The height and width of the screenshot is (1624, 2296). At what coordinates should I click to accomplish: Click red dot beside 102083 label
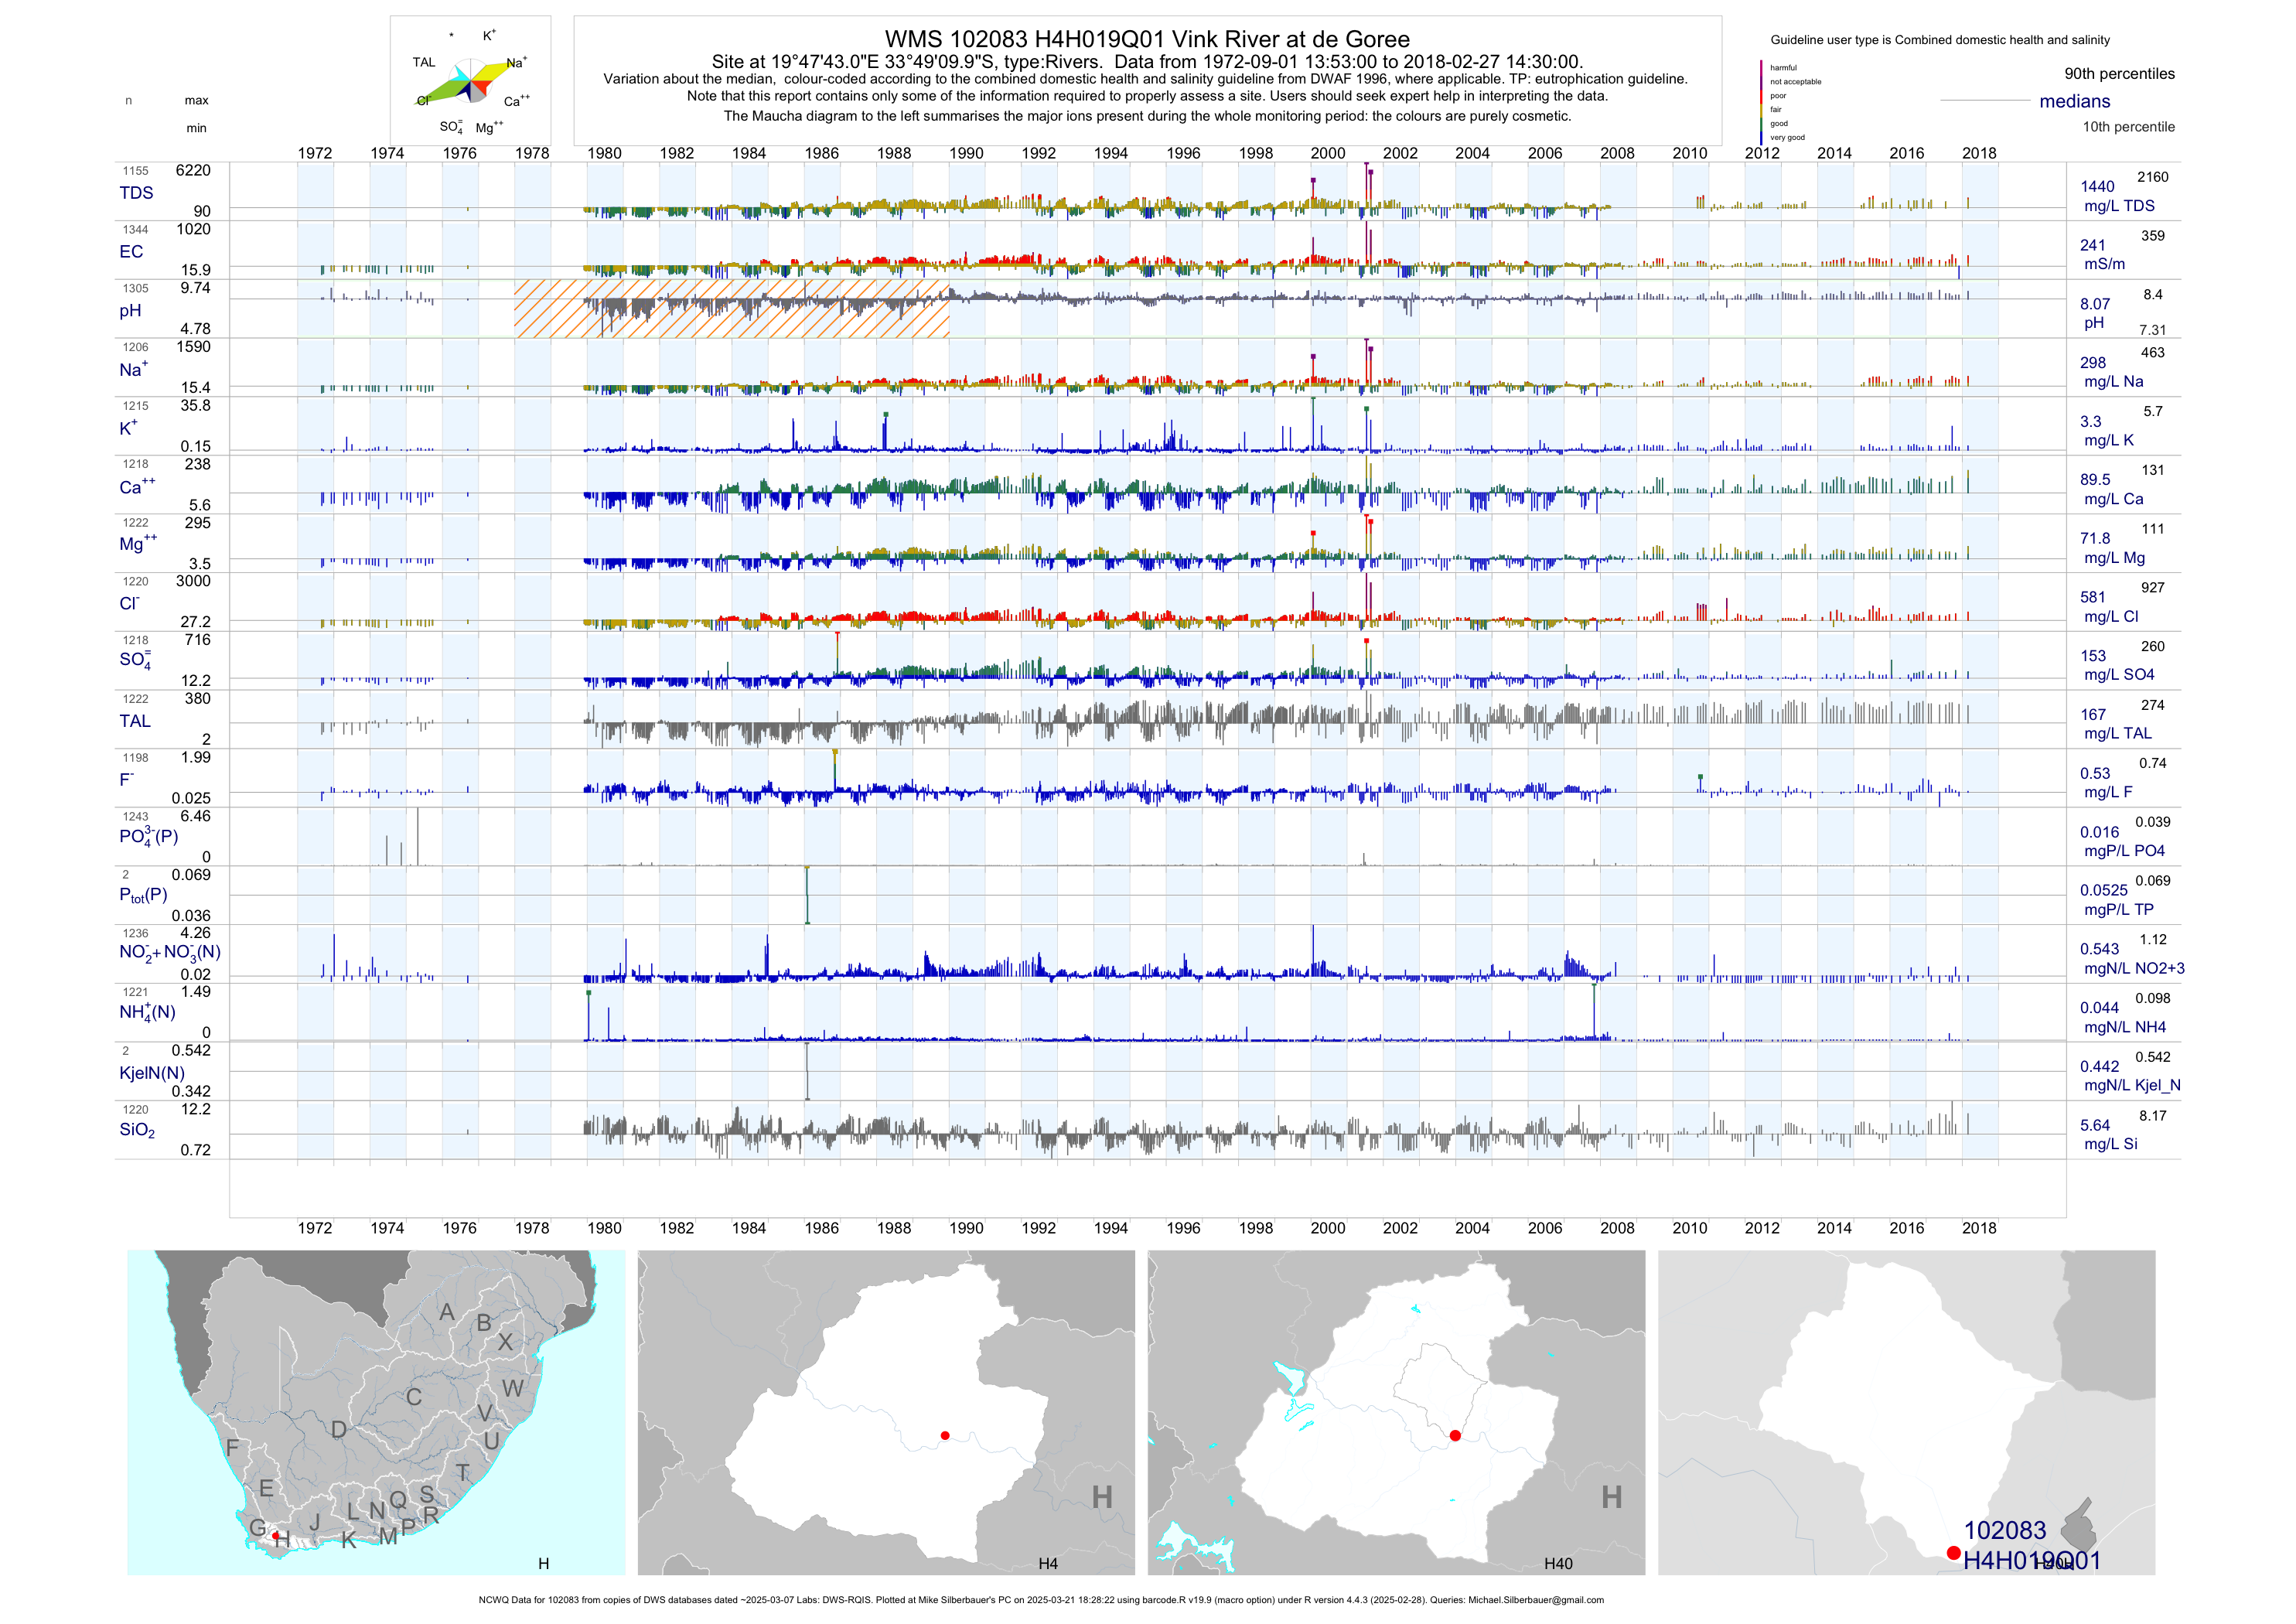(x=1953, y=1553)
